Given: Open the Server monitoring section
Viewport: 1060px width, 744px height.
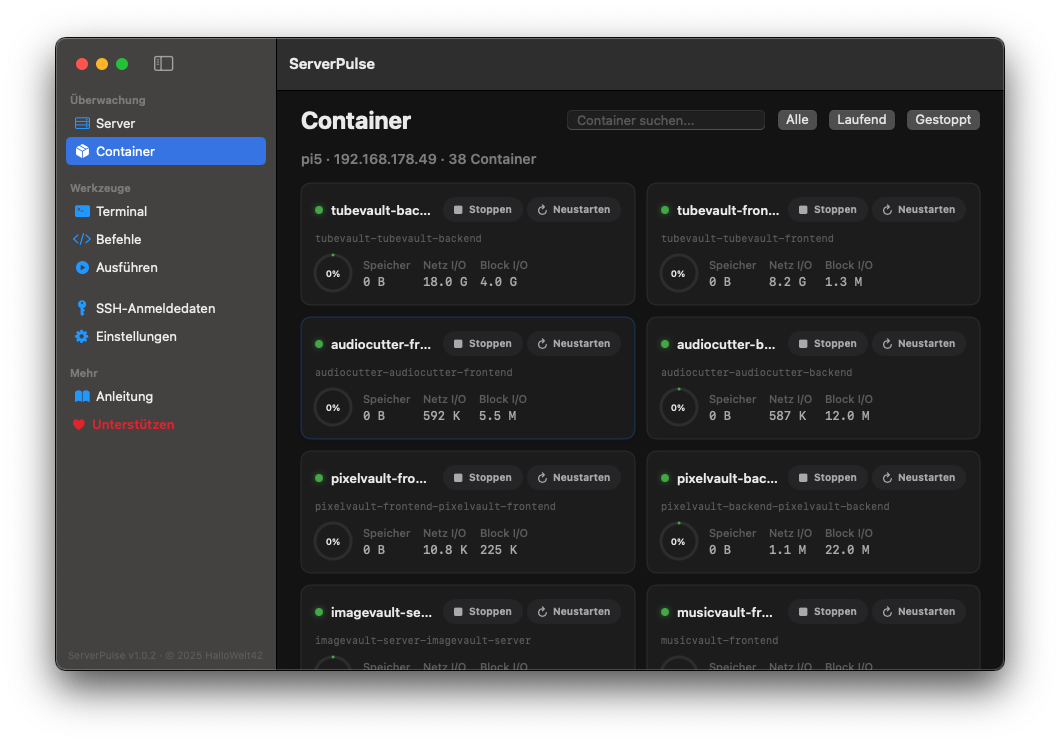Looking at the screenshot, I should click(x=166, y=124).
